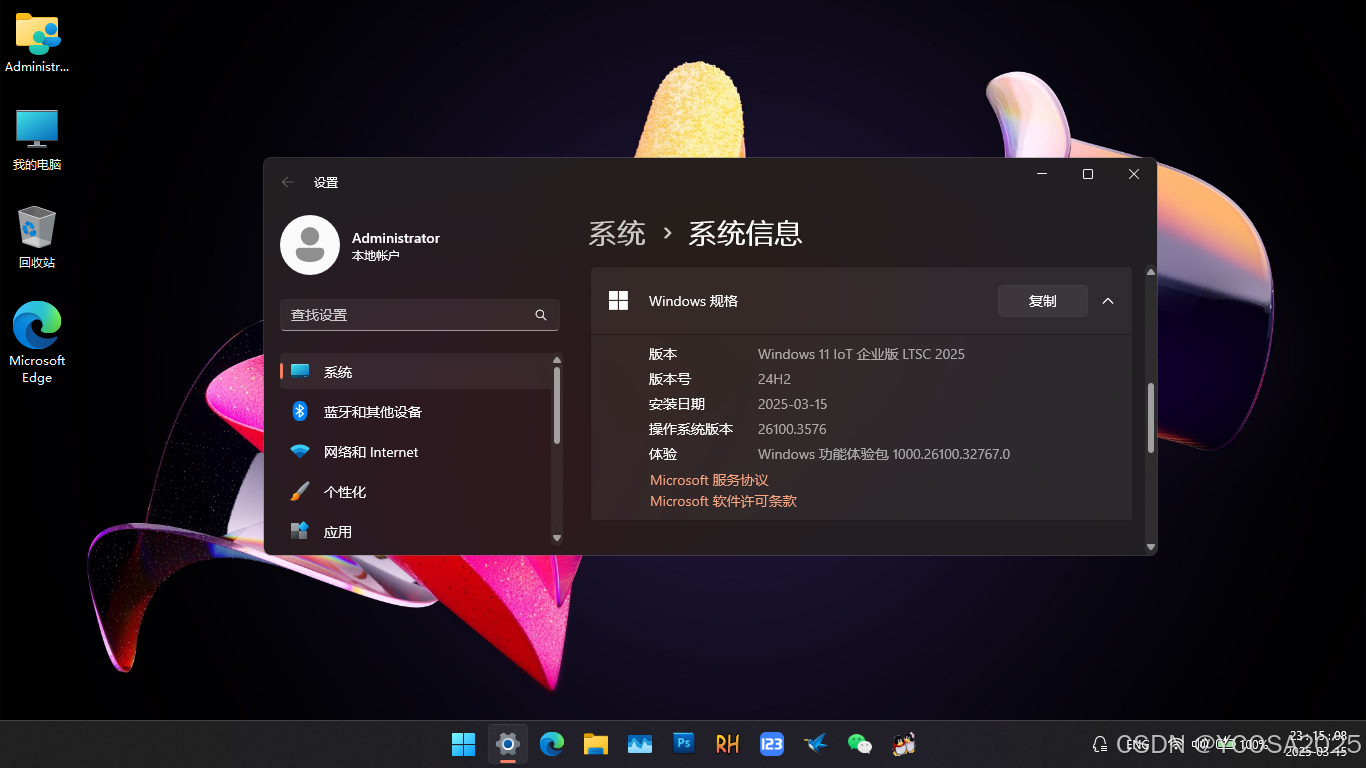
Task: Click the main panel scrollbar thumb
Action: click(x=1151, y=418)
